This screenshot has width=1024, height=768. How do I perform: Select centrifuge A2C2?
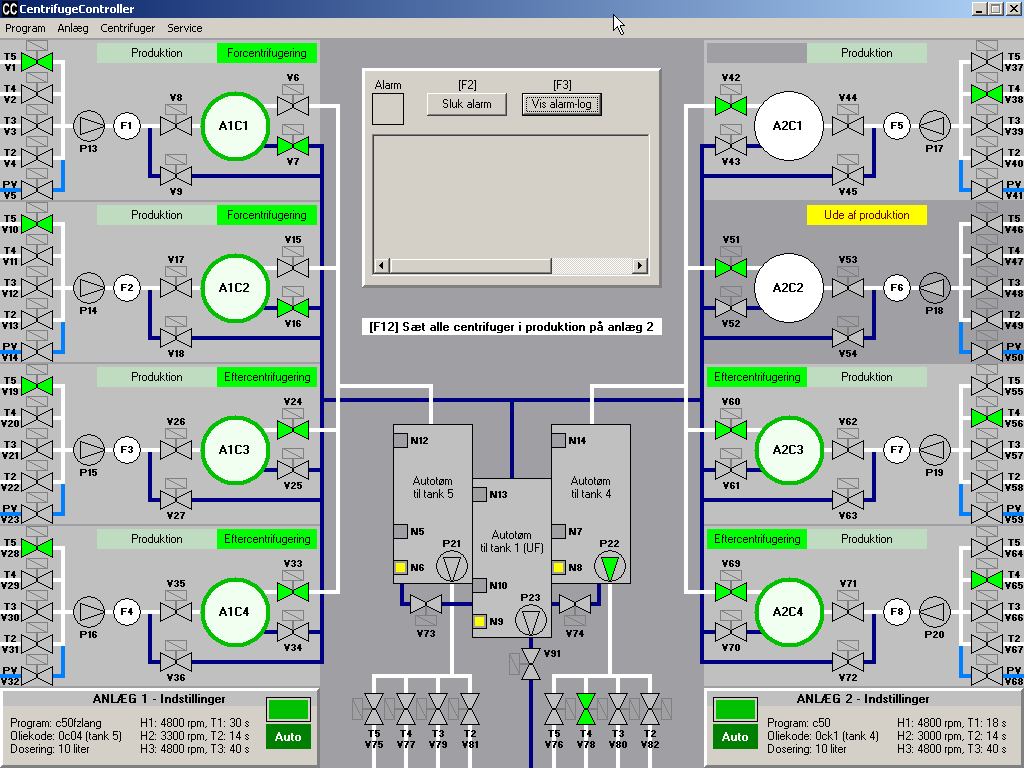pyautogui.click(x=788, y=288)
